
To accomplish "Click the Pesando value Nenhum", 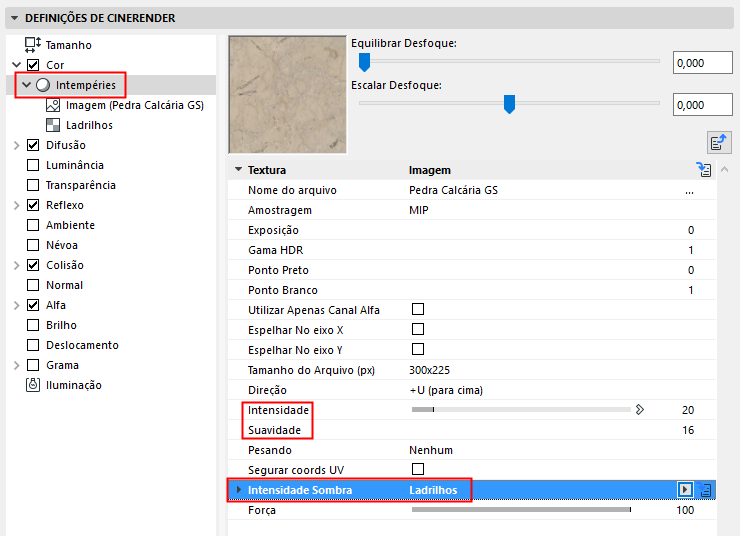I will [431, 450].
